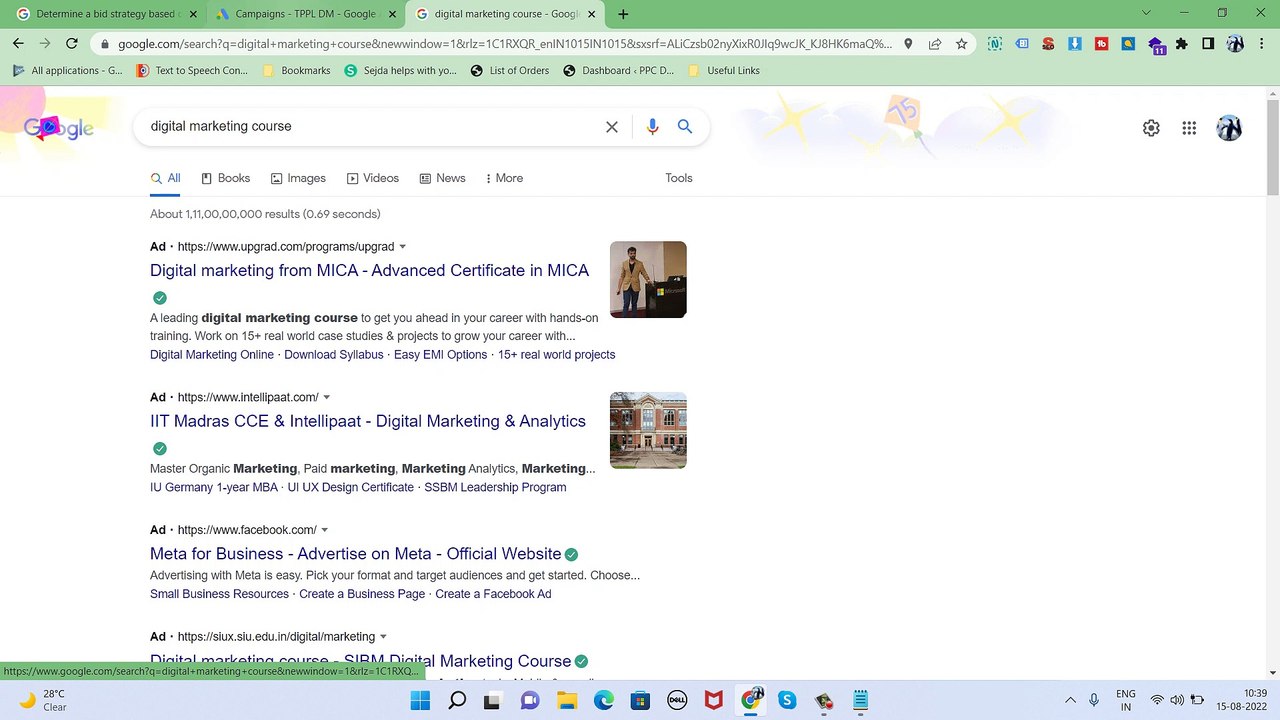The height and width of the screenshot is (720, 1280).
Task: Open Google search settings gear
Action: (x=1151, y=128)
